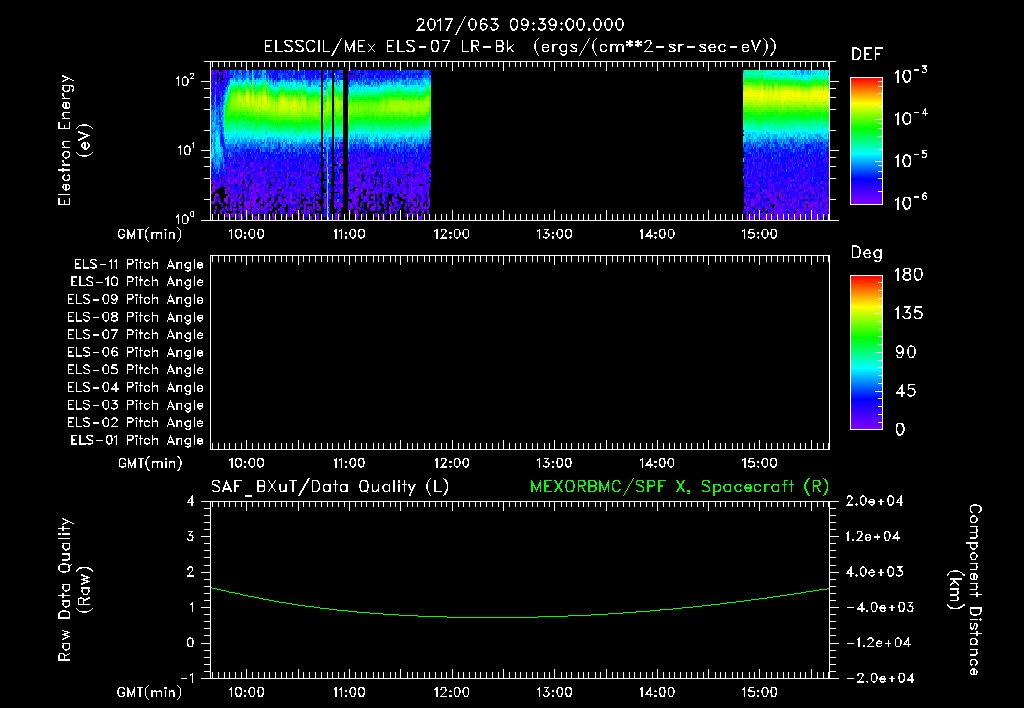Select the ELS-10 Pitch Angle row label

(x=137, y=282)
